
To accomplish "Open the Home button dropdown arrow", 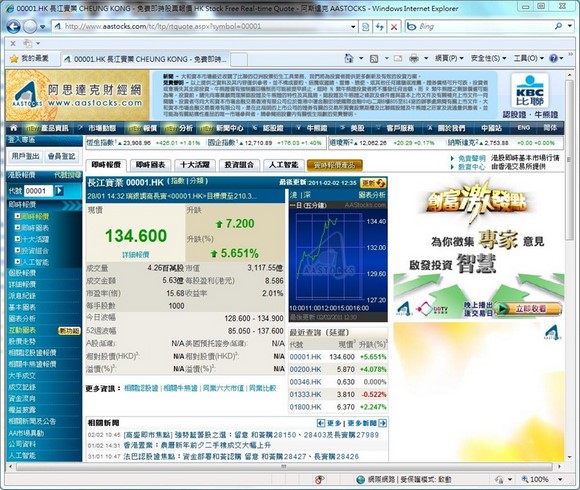I will click(x=361, y=58).
